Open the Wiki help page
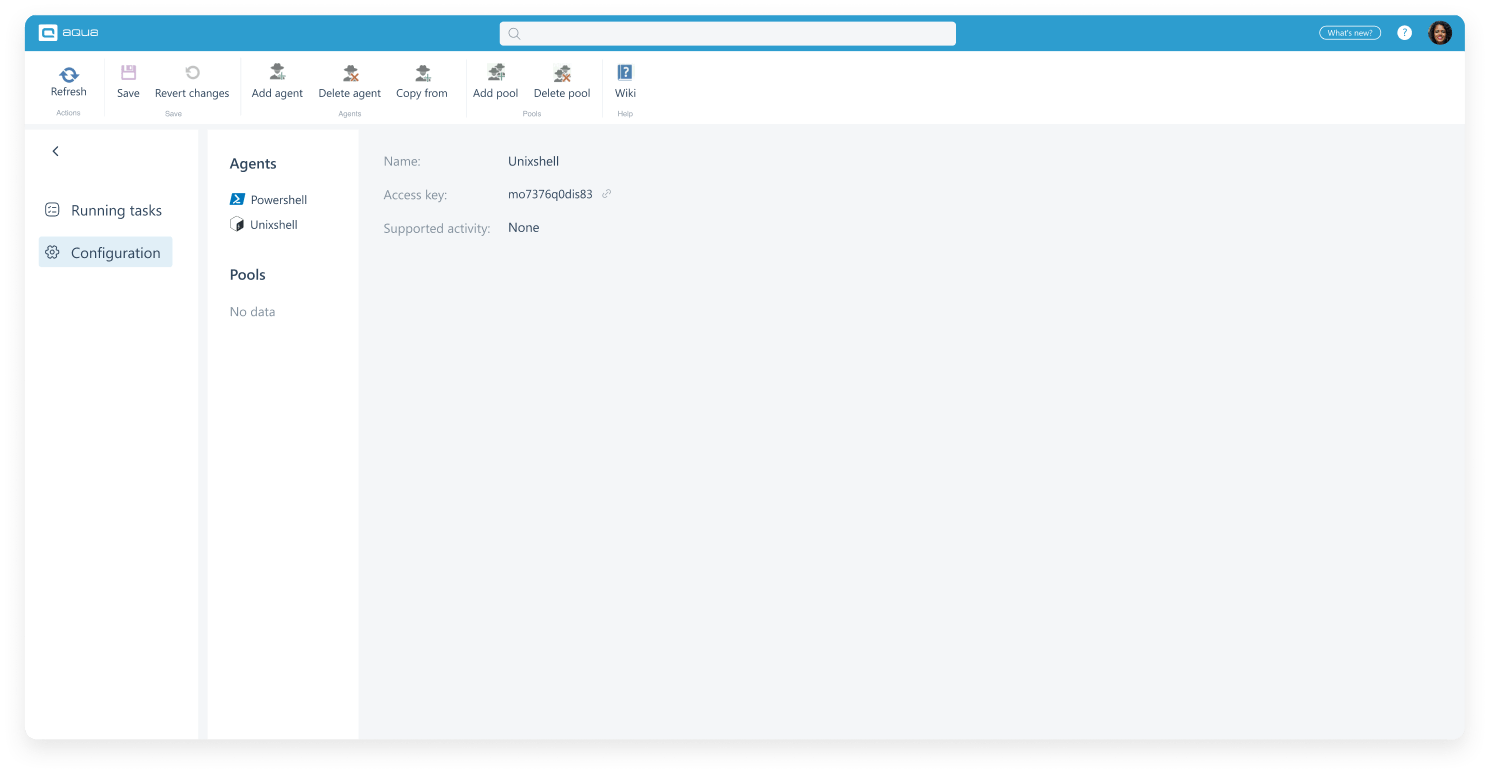 point(625,74)
